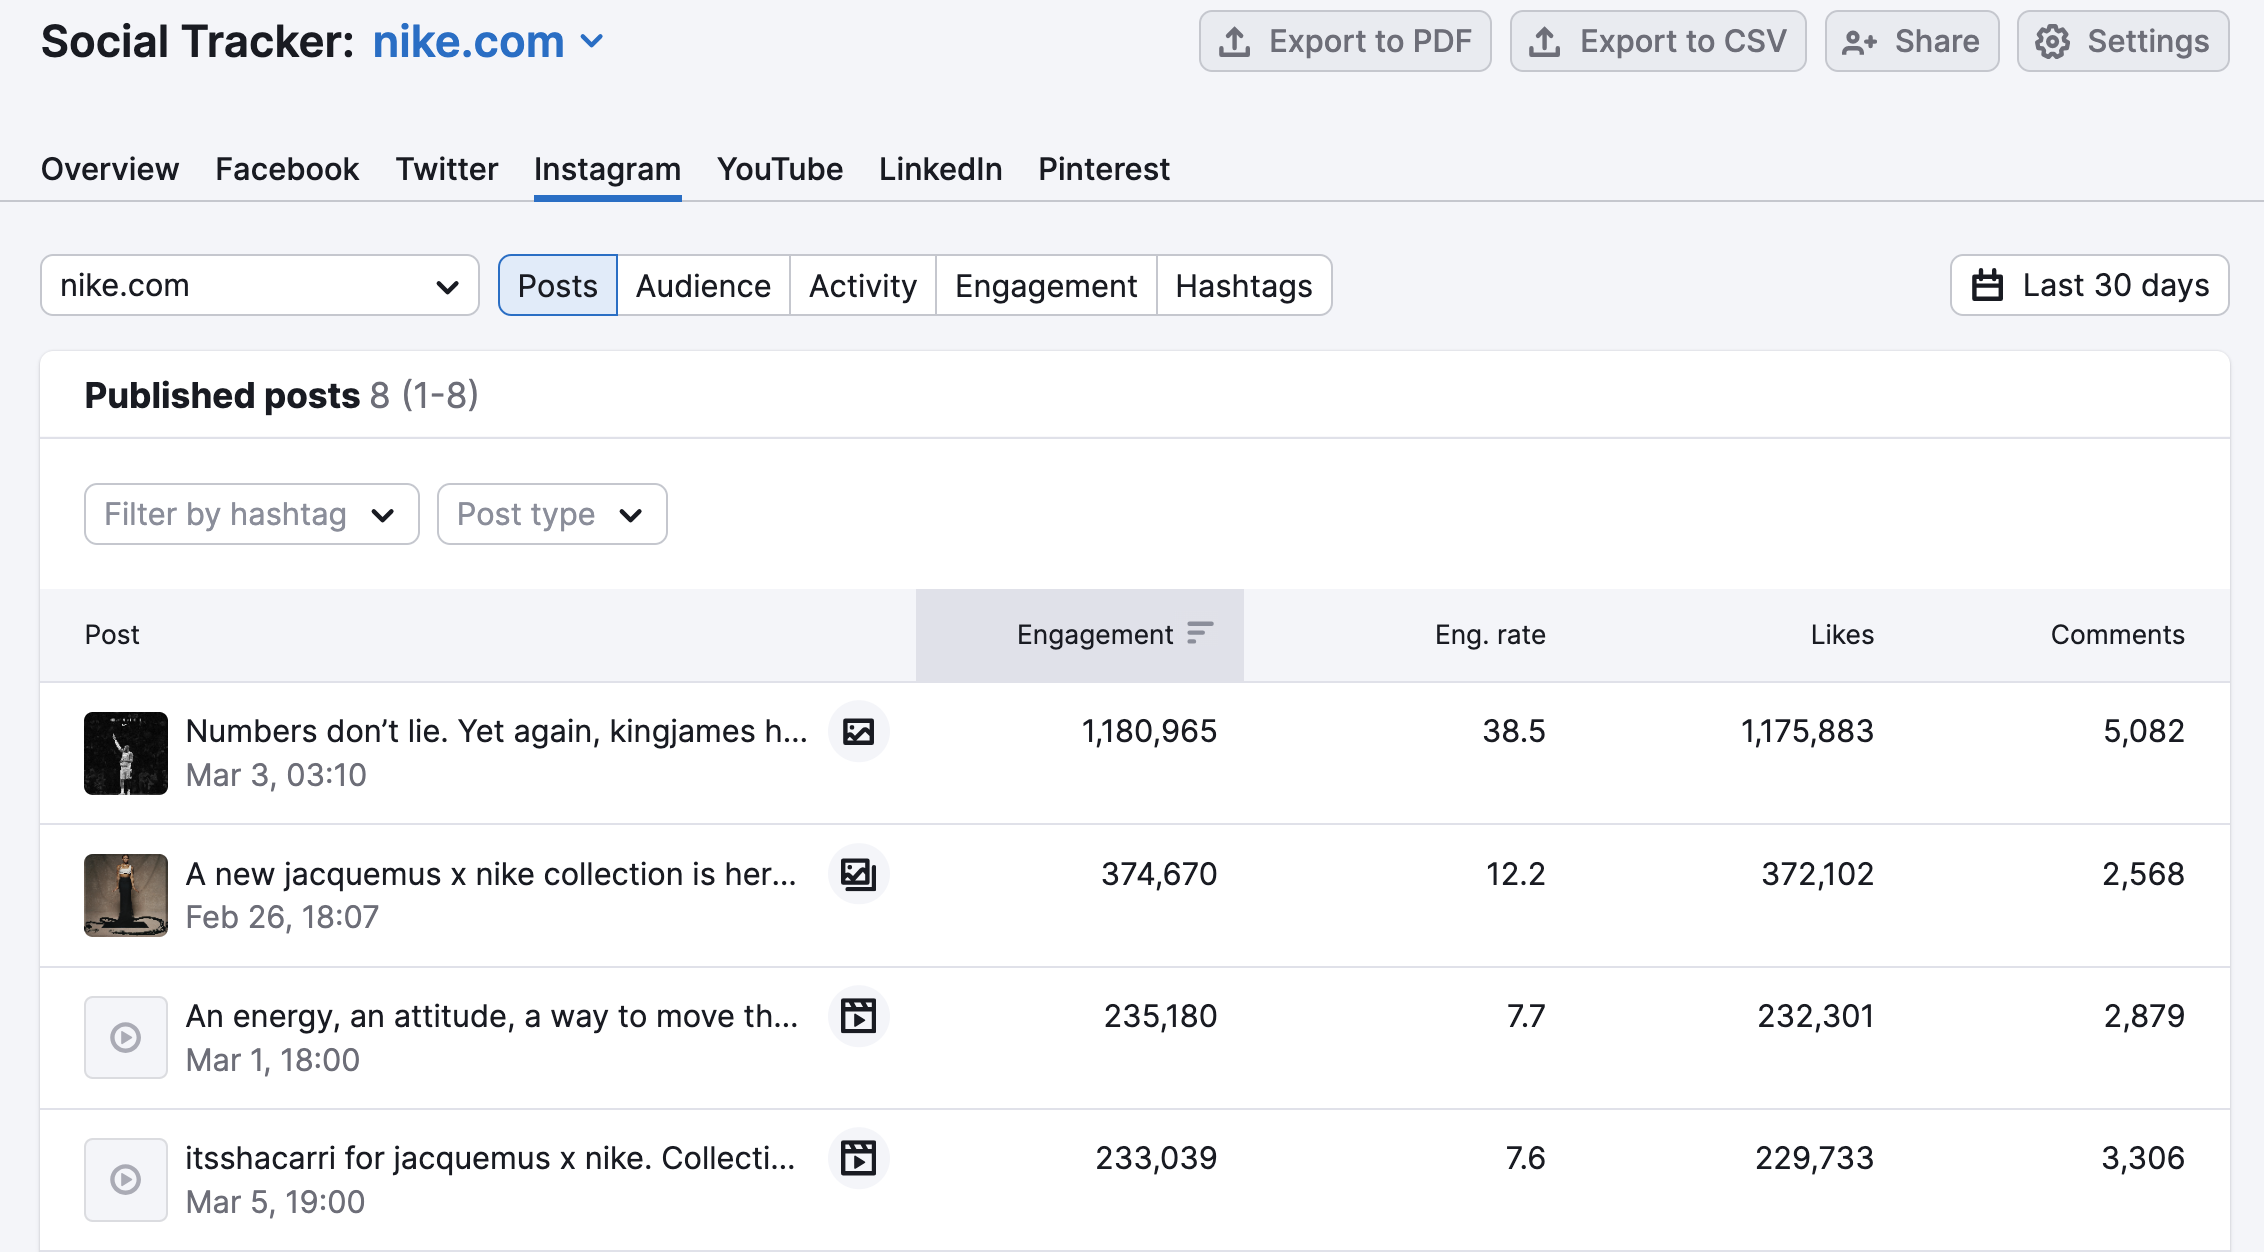Select the Hashtags view toggle
Image resolution: width=2264 pixels, height=1252 pixels.
click(x=1243, y=286)
